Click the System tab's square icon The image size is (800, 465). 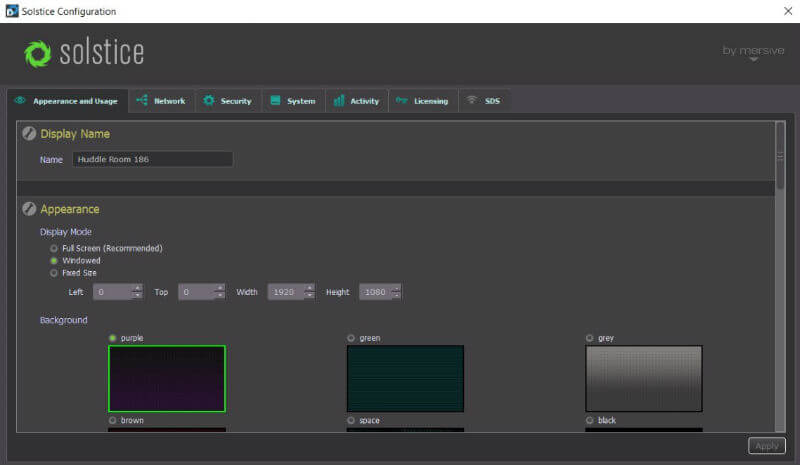point(275,100)
